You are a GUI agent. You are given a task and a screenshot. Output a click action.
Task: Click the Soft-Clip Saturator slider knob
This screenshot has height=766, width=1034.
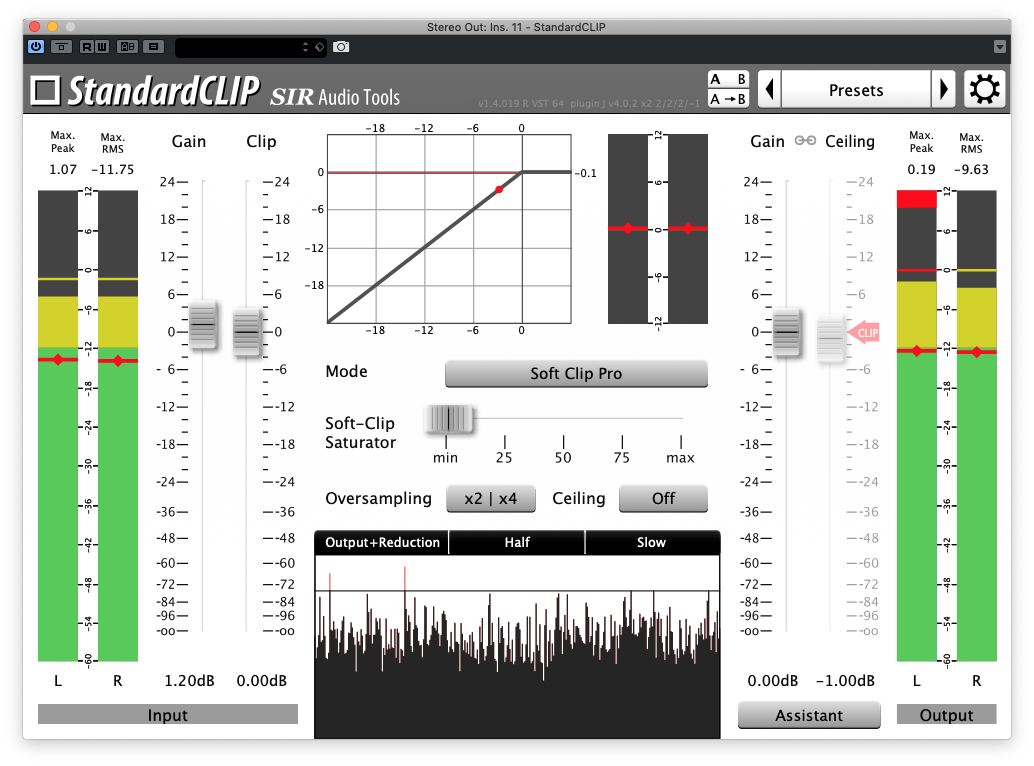448,419
